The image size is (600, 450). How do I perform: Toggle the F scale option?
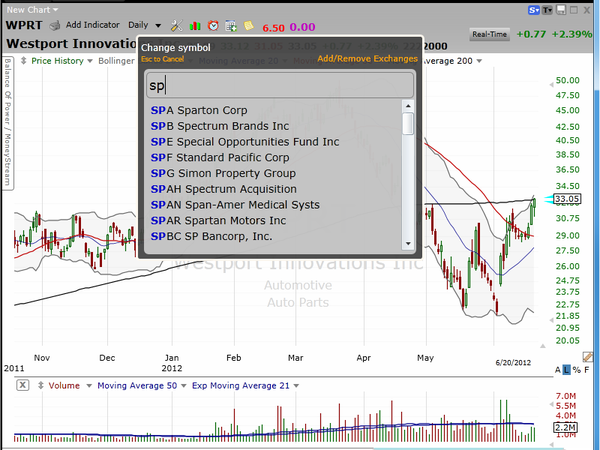[587, 370]
